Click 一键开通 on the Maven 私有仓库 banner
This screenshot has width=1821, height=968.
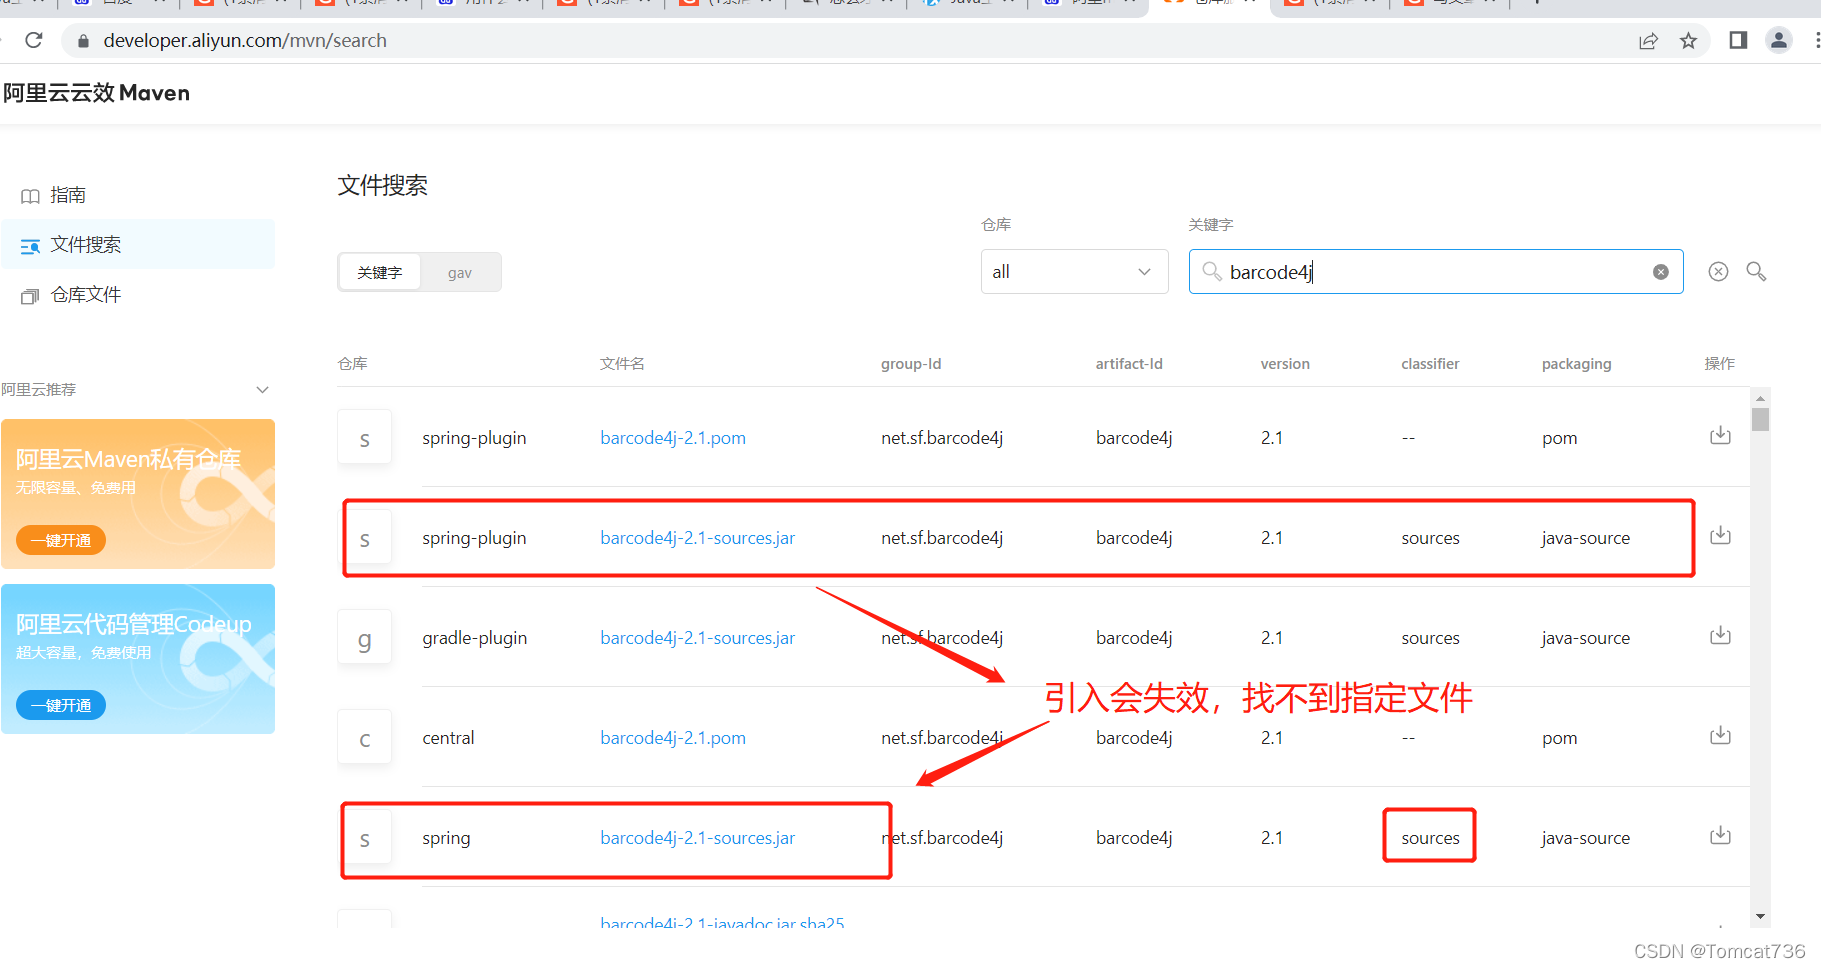(x=60, y=540)
